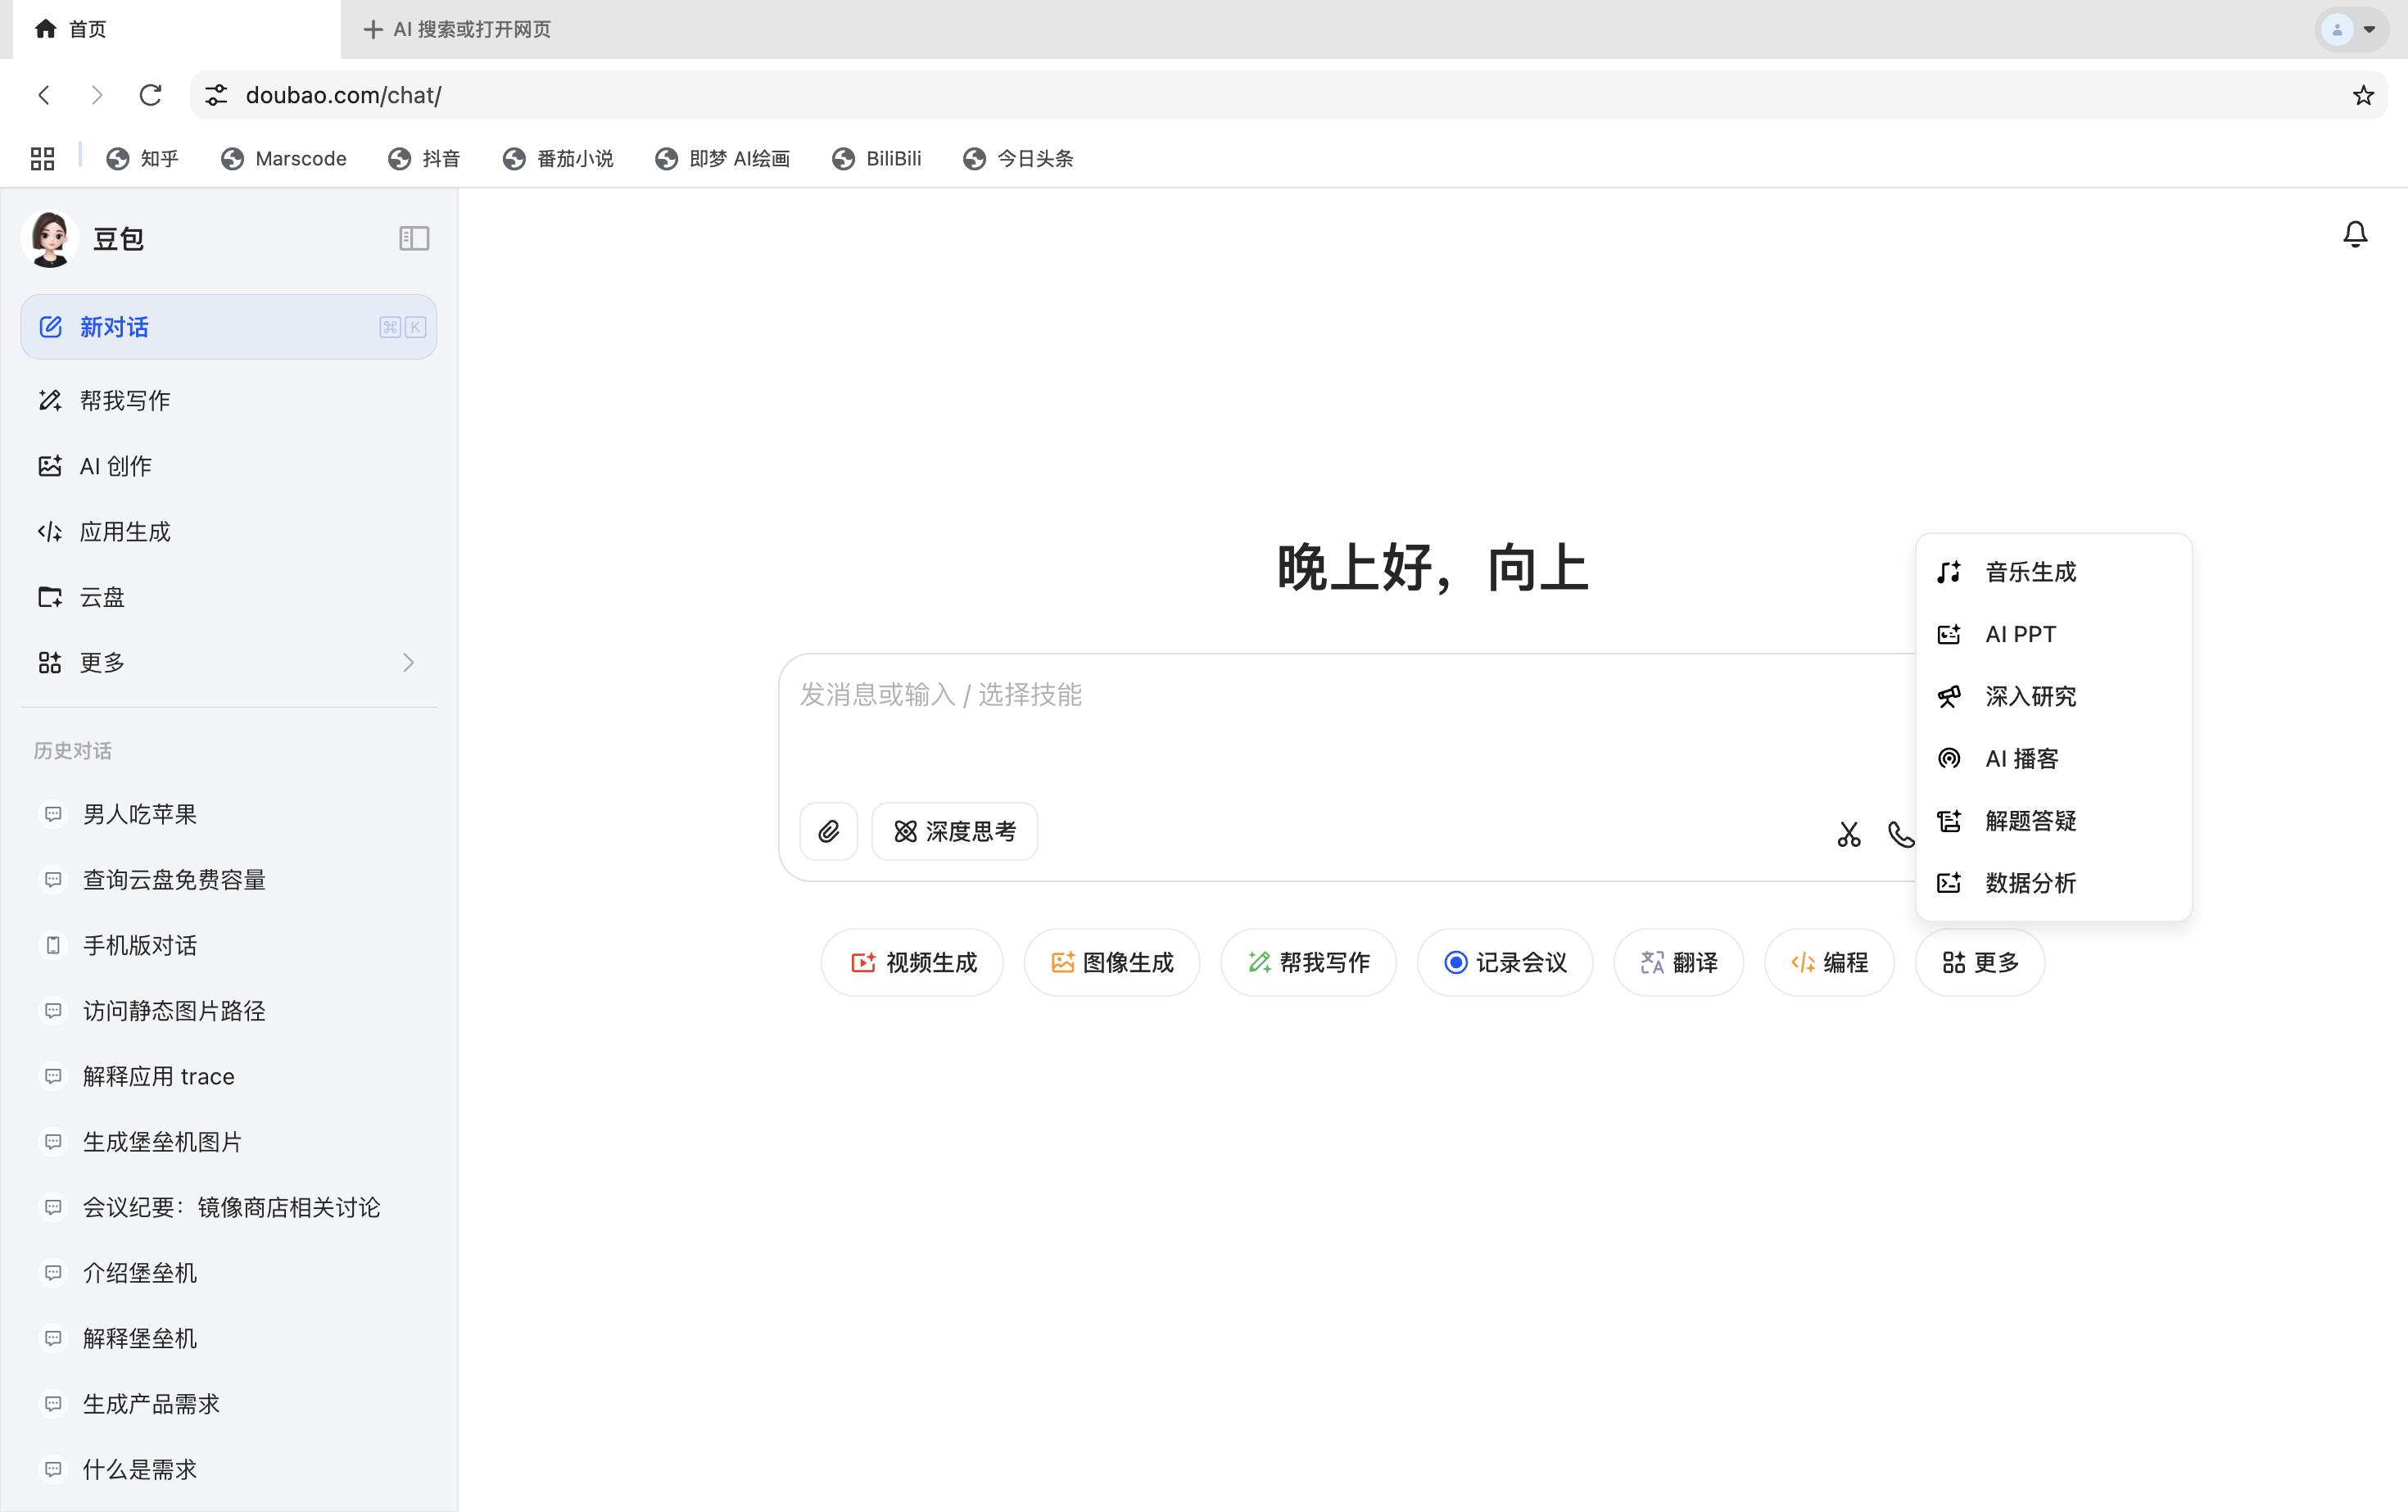
Task: Start a 新对话 in sidebar
Action: click(x=228, y=327)
